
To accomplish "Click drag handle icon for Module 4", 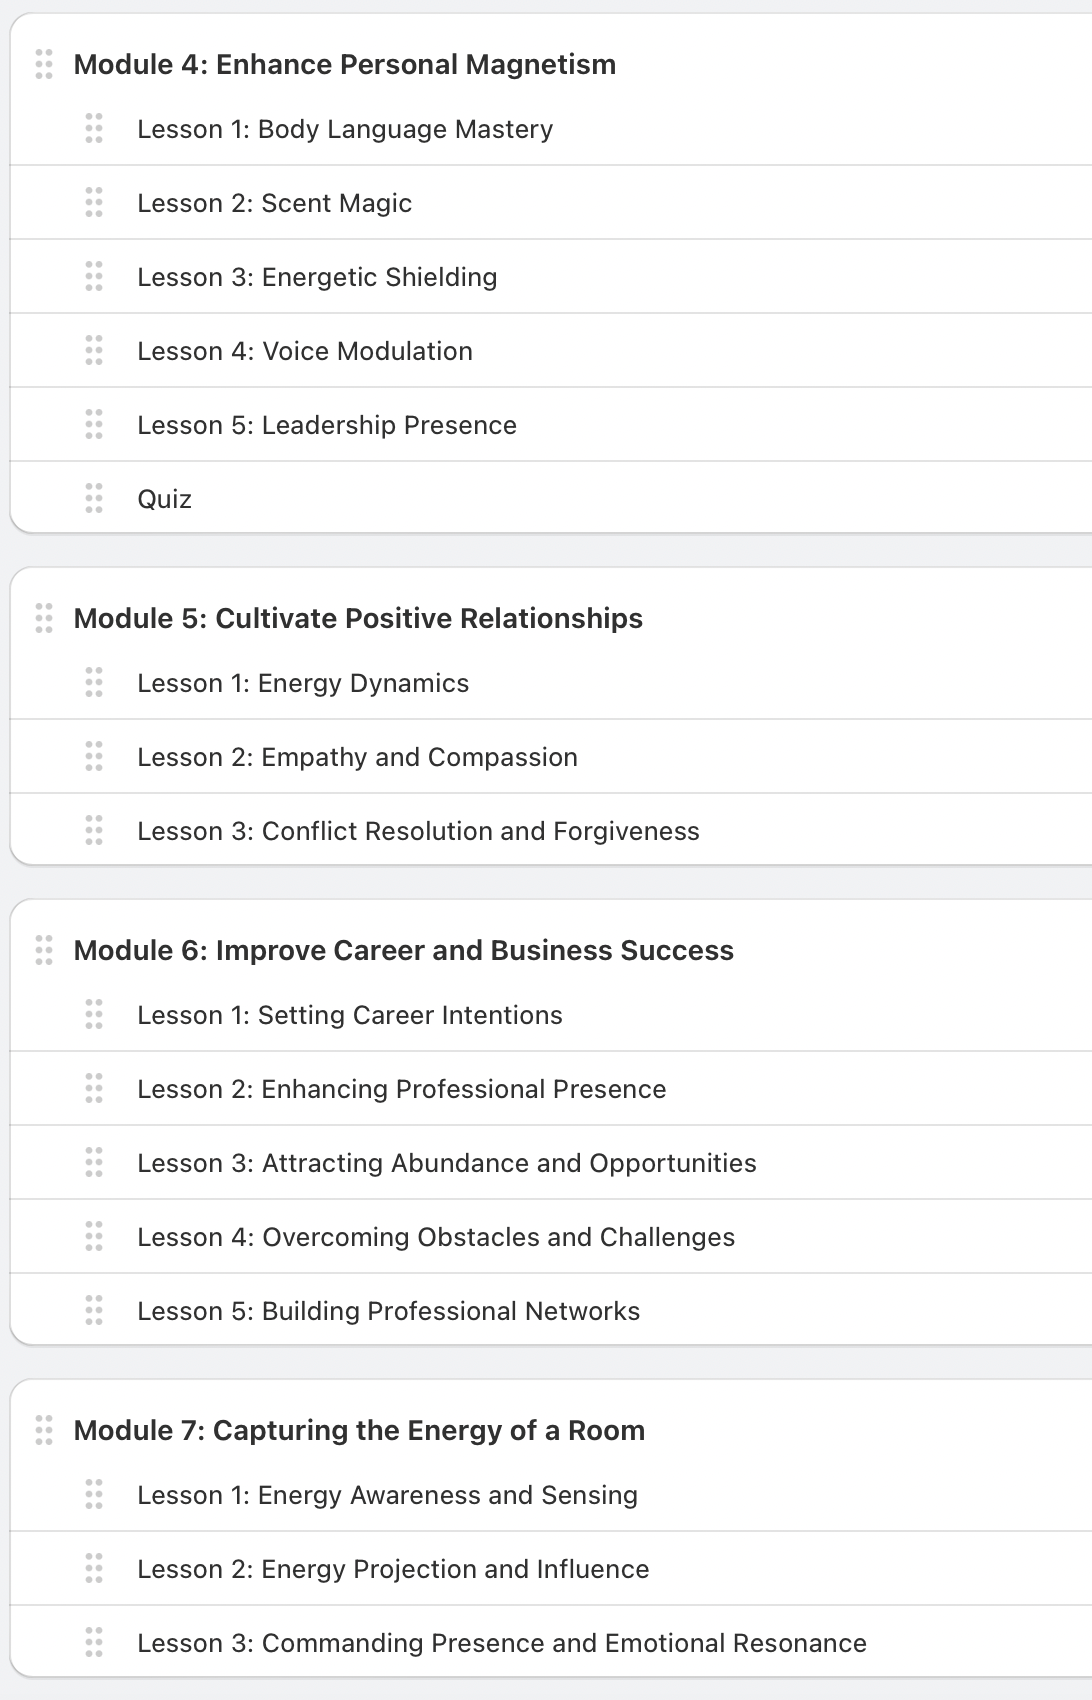I will (x=44, y=64).
